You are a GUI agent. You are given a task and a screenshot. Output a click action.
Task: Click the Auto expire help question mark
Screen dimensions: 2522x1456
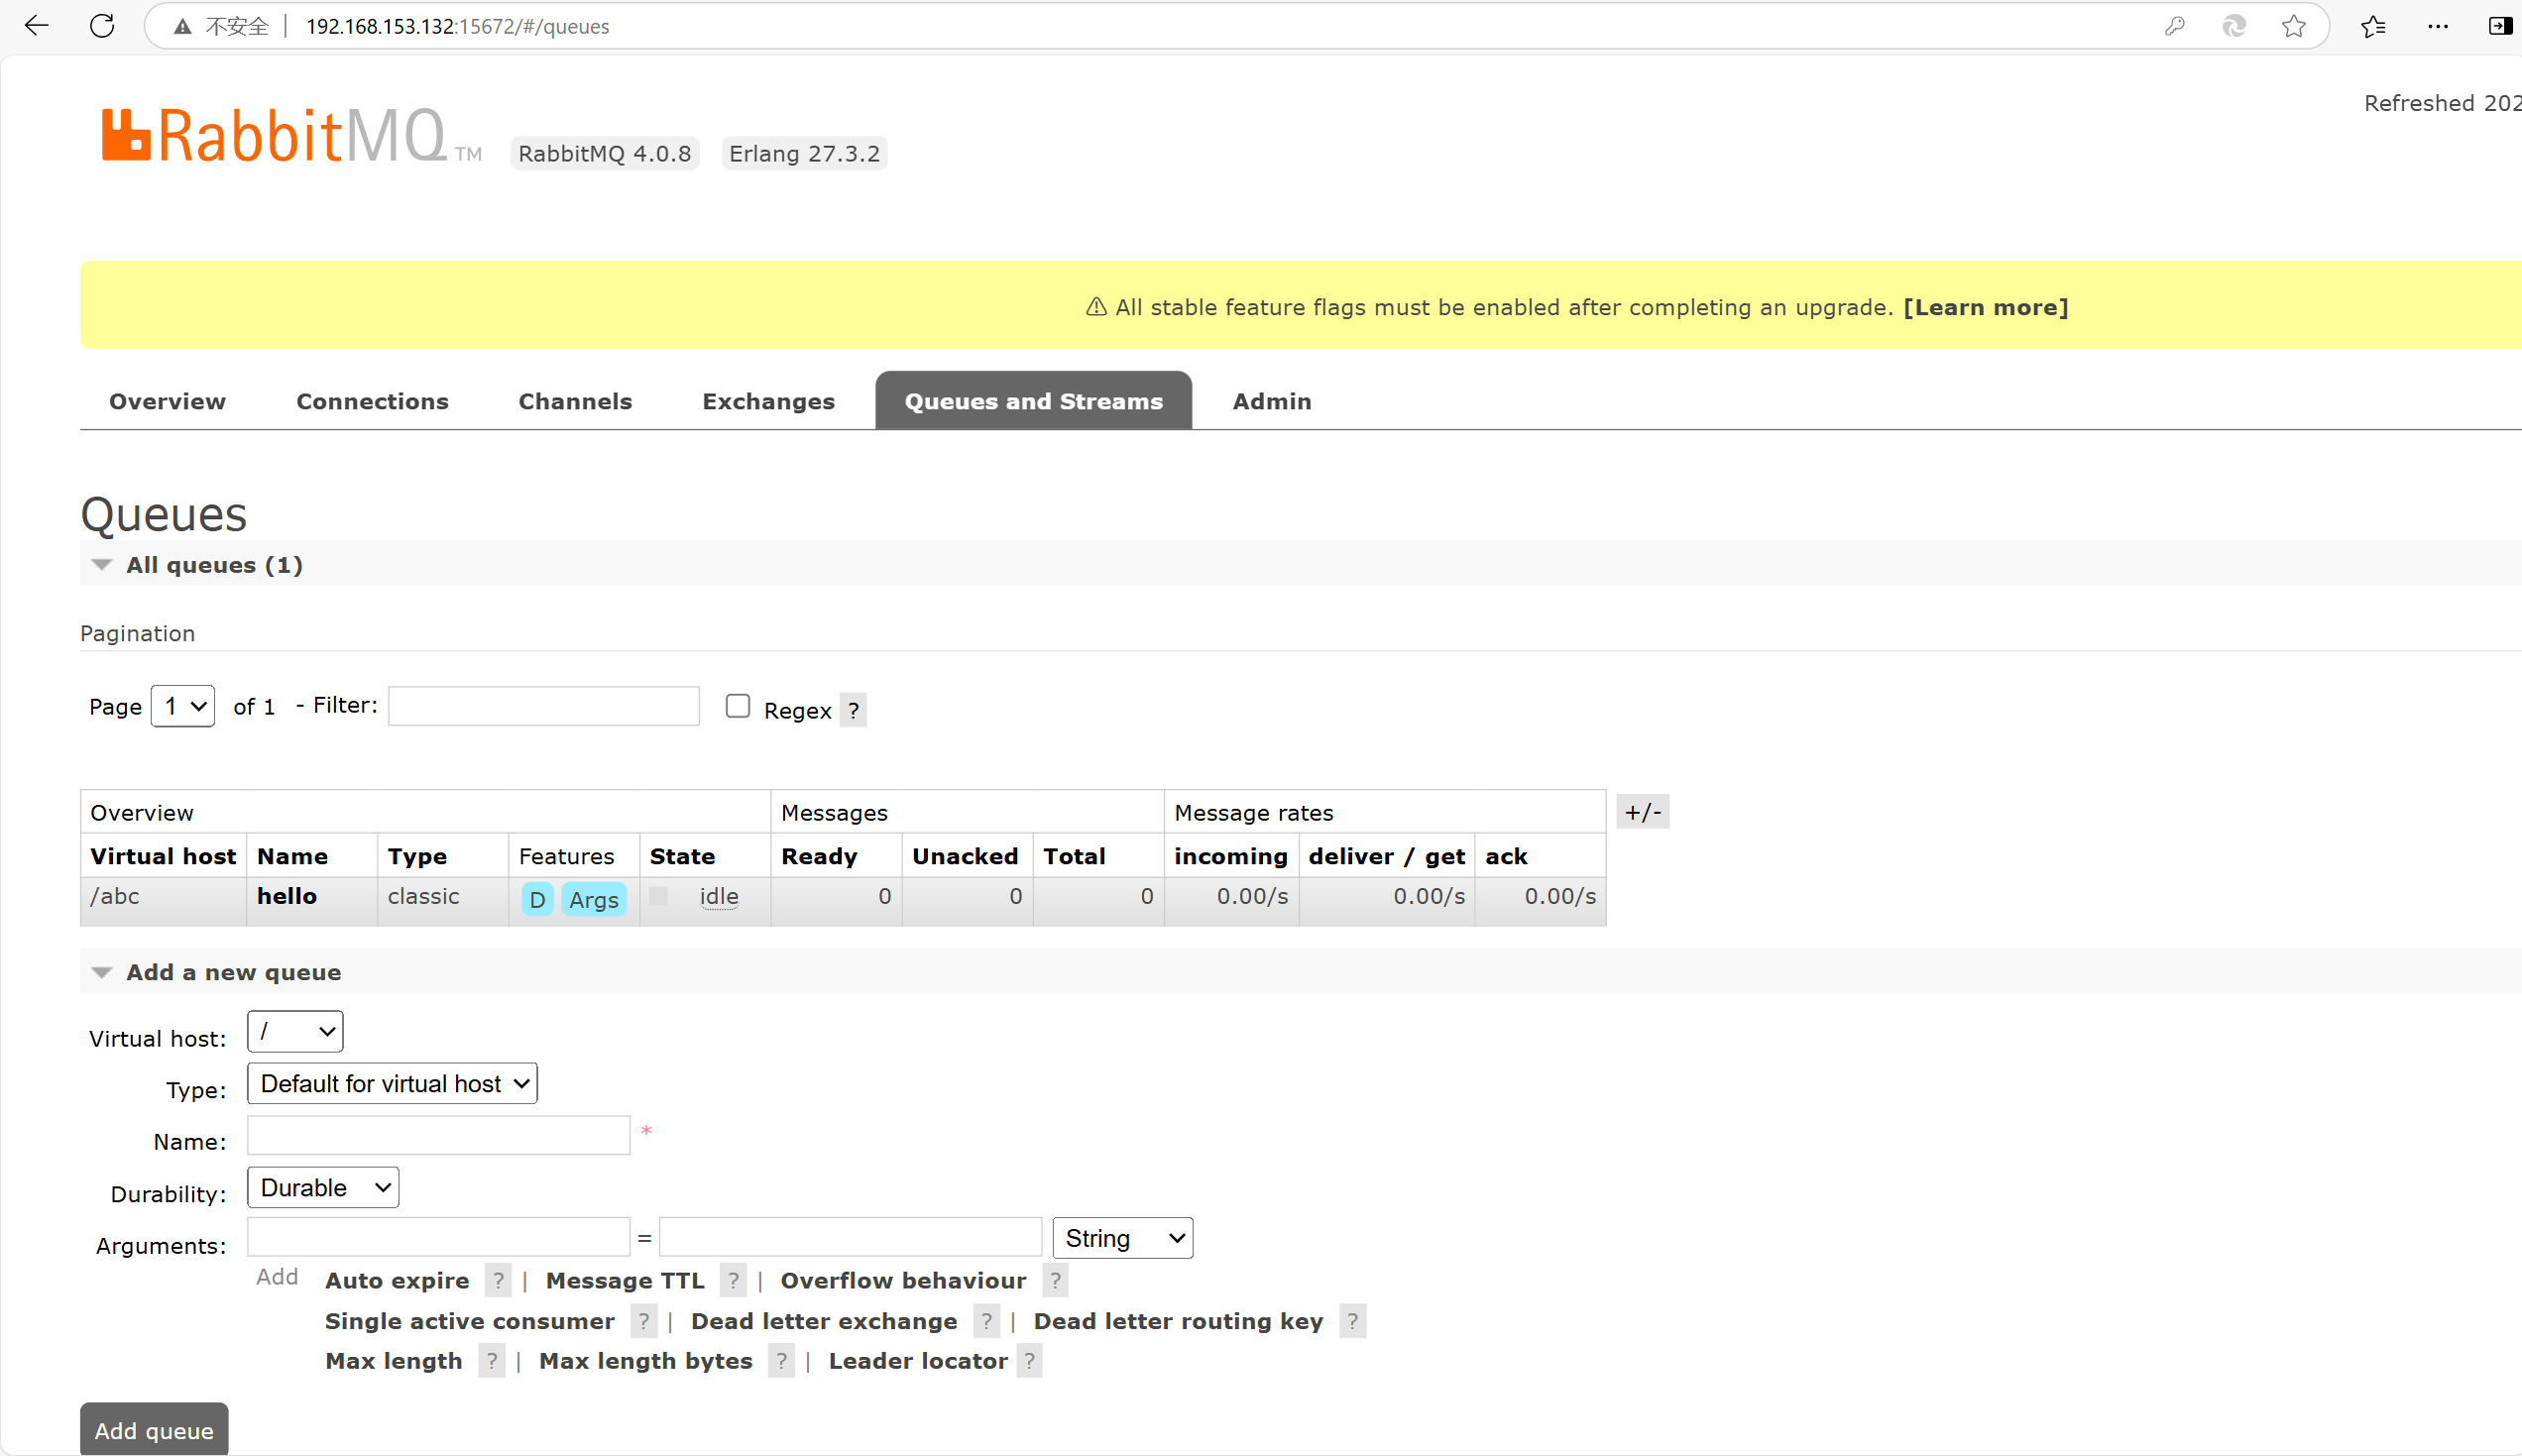point(497,1280)
